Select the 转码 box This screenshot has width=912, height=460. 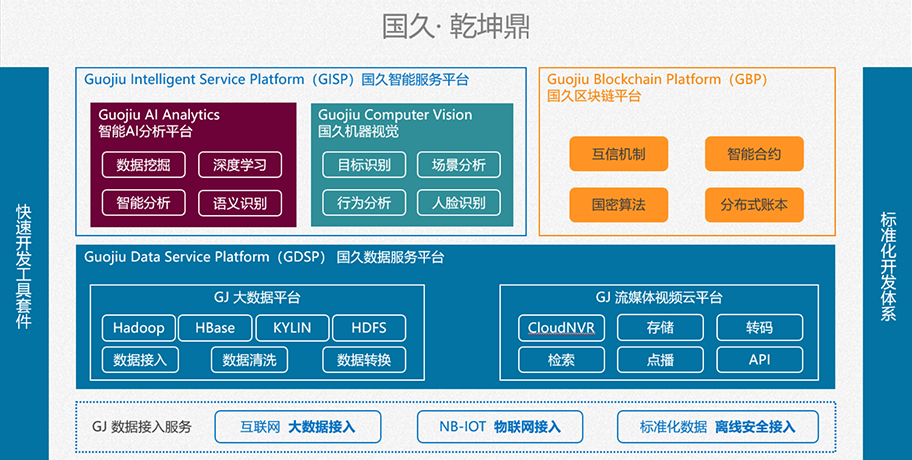[x=759, y=328]
